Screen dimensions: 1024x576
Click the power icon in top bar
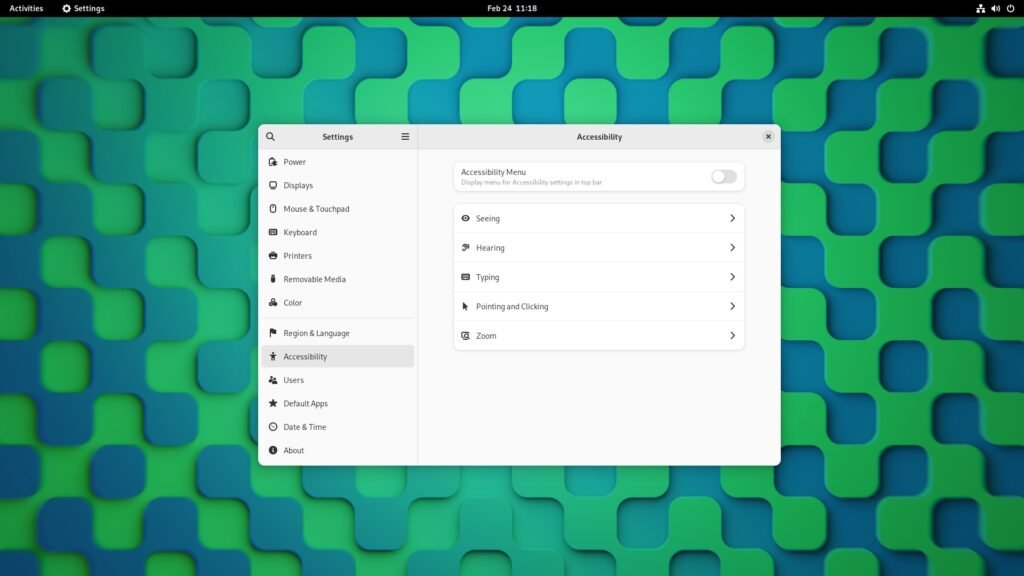[1010, 8]
